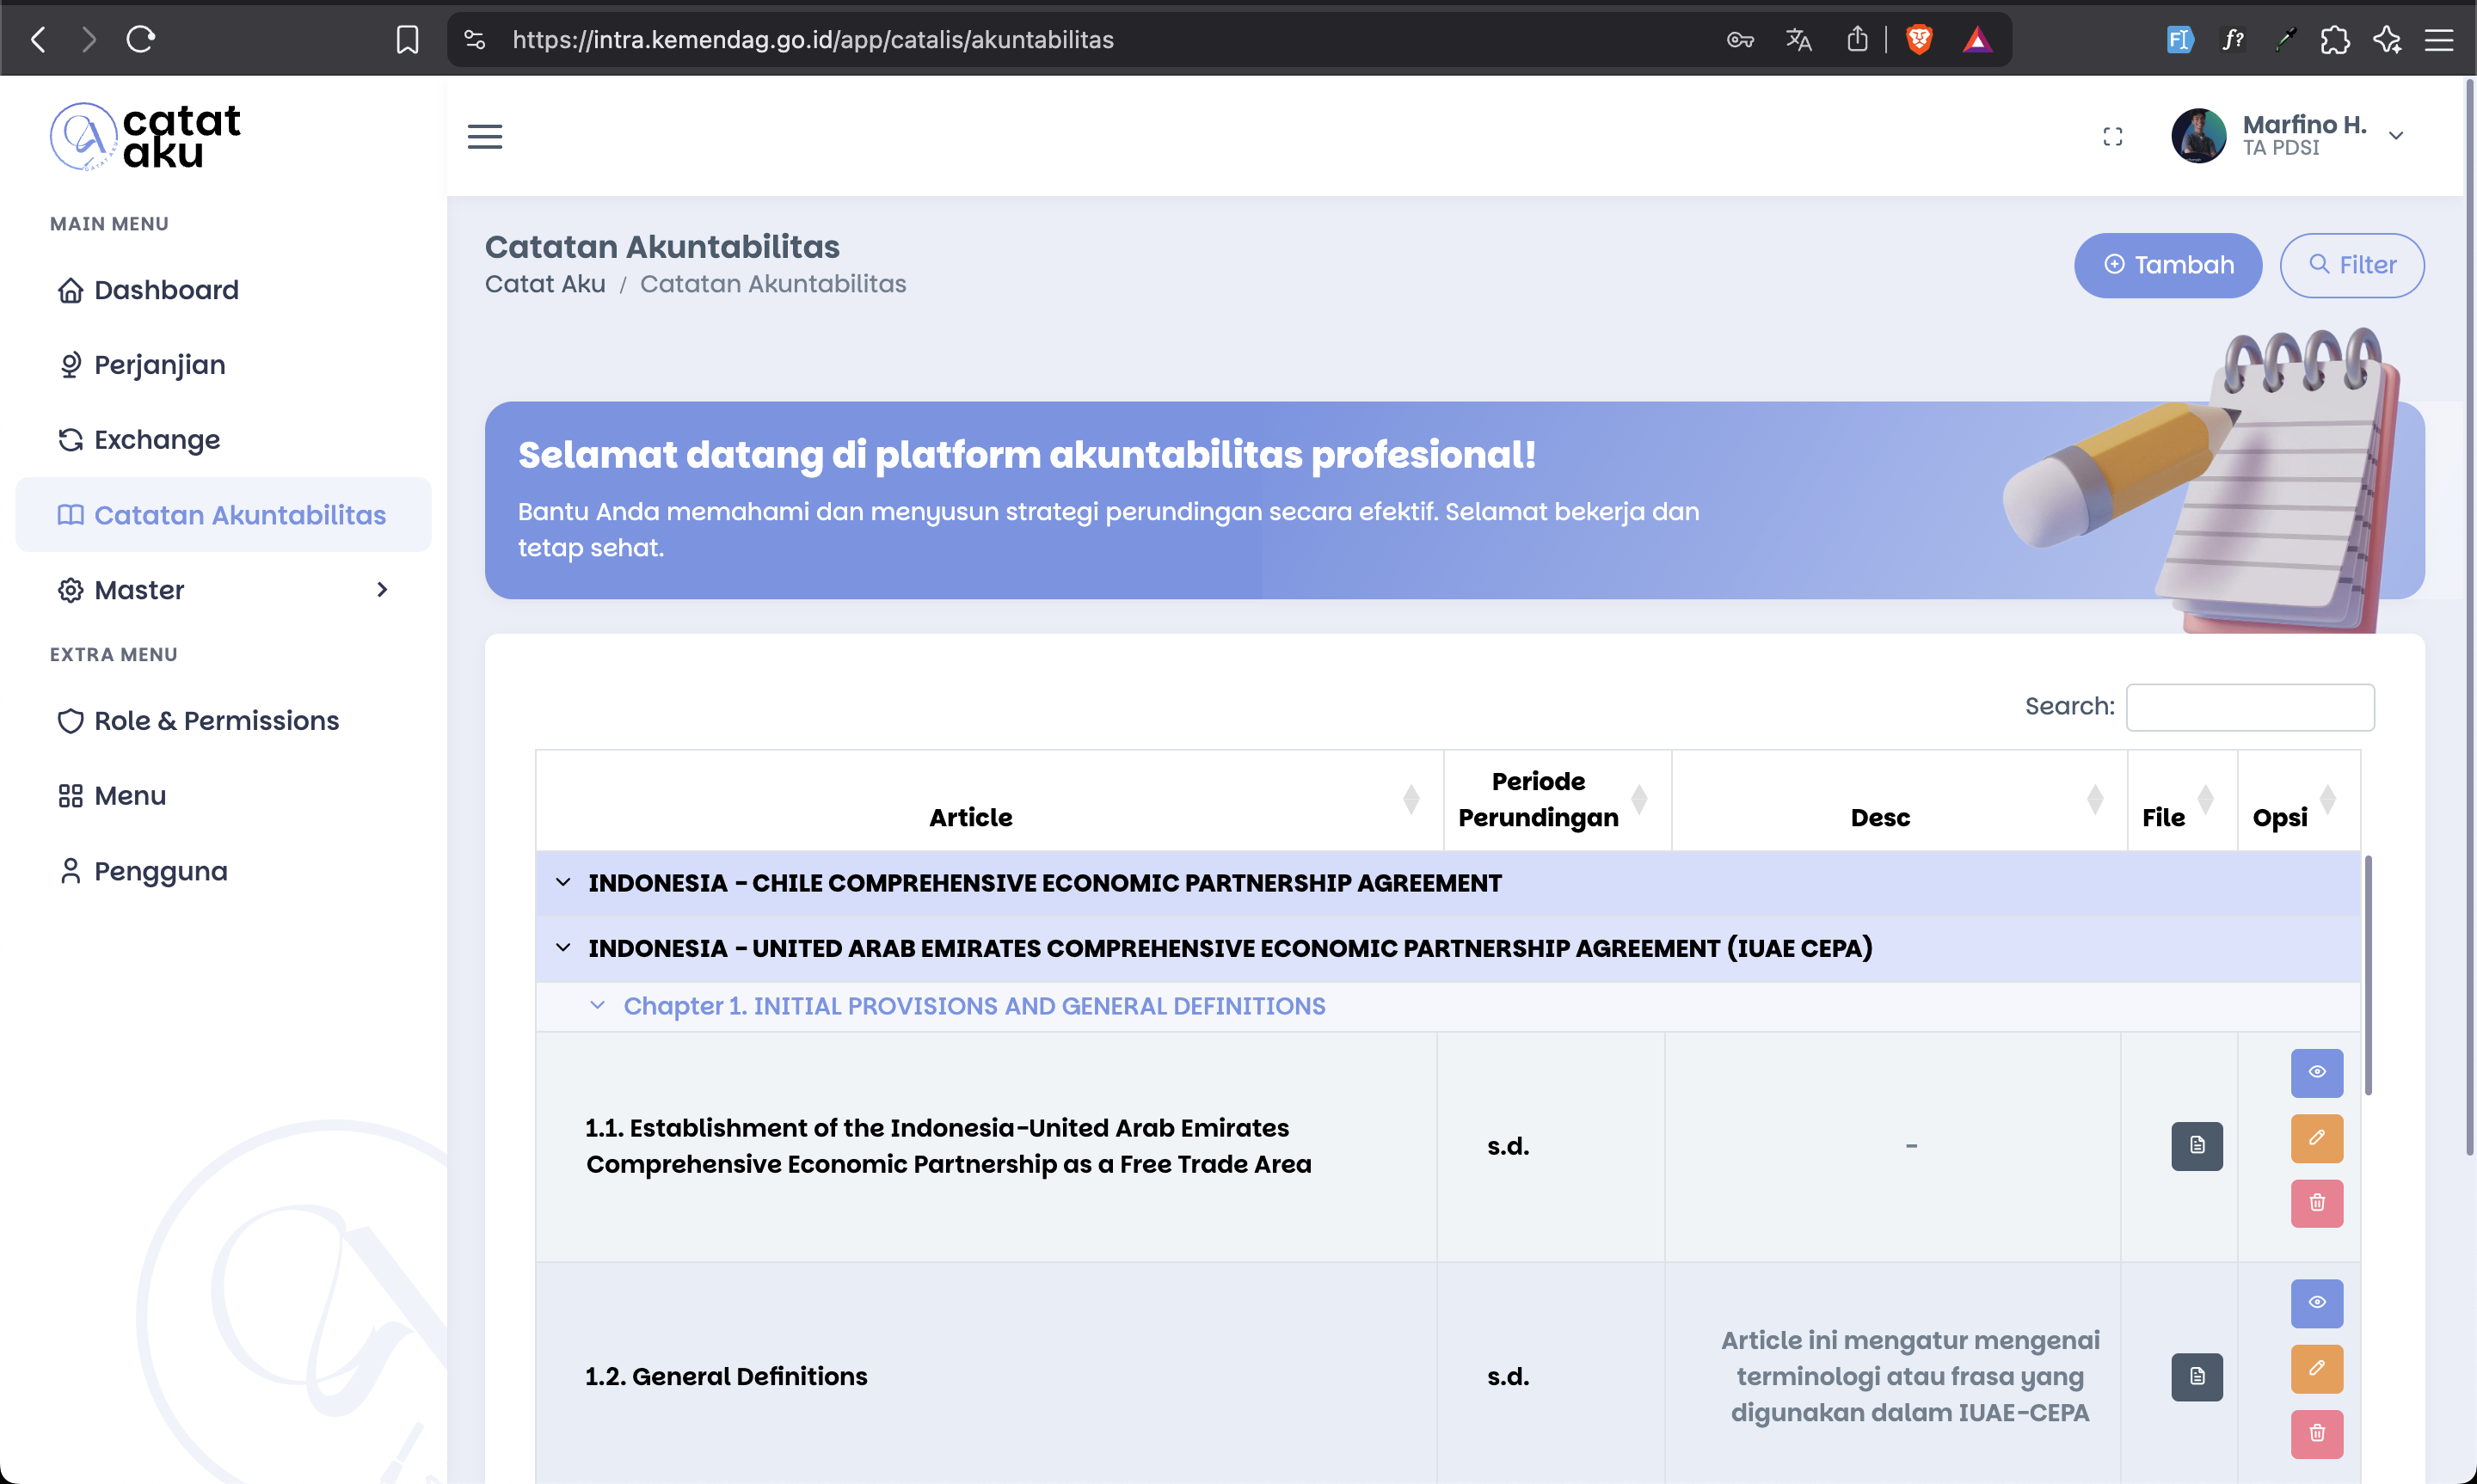Delete article 1.1 with trash button
Image resolution: width=2477 pixels, height=1484 pixels.
coord(2316,1203)
